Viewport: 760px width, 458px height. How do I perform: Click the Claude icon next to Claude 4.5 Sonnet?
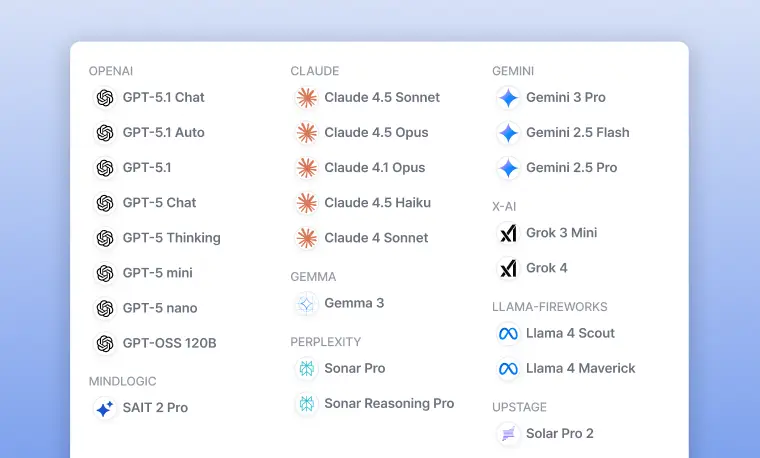pos(306,98)
